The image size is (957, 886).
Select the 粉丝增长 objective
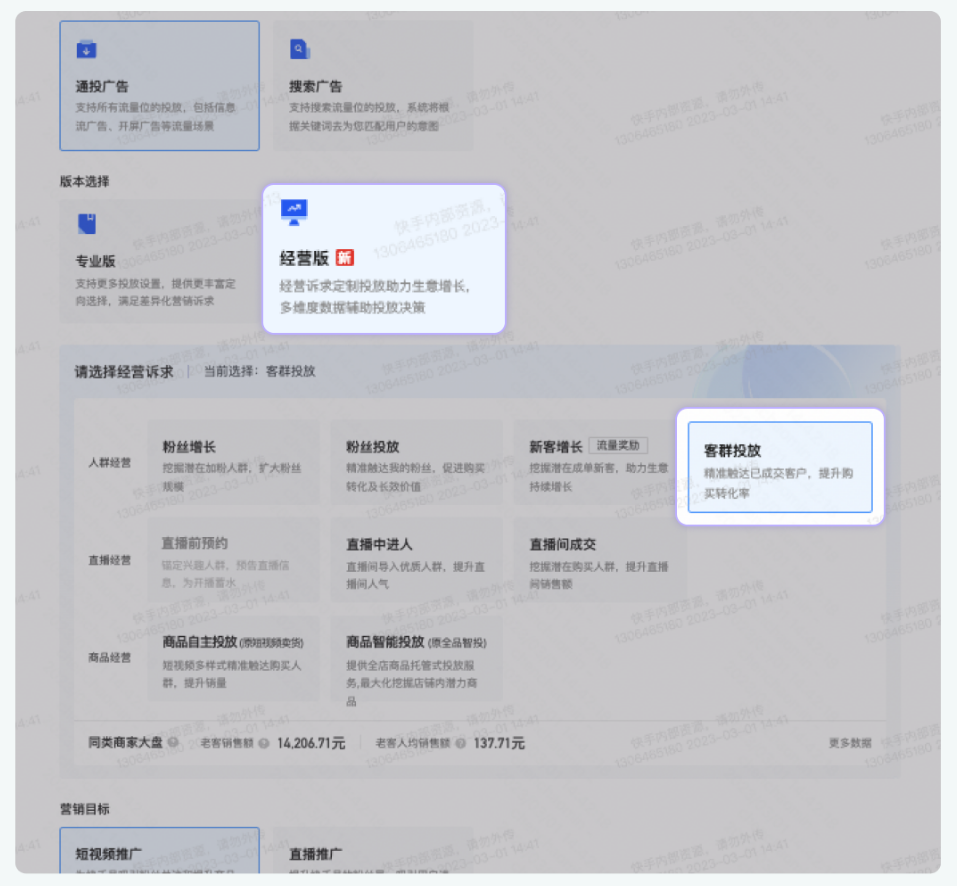pos(232,460)
